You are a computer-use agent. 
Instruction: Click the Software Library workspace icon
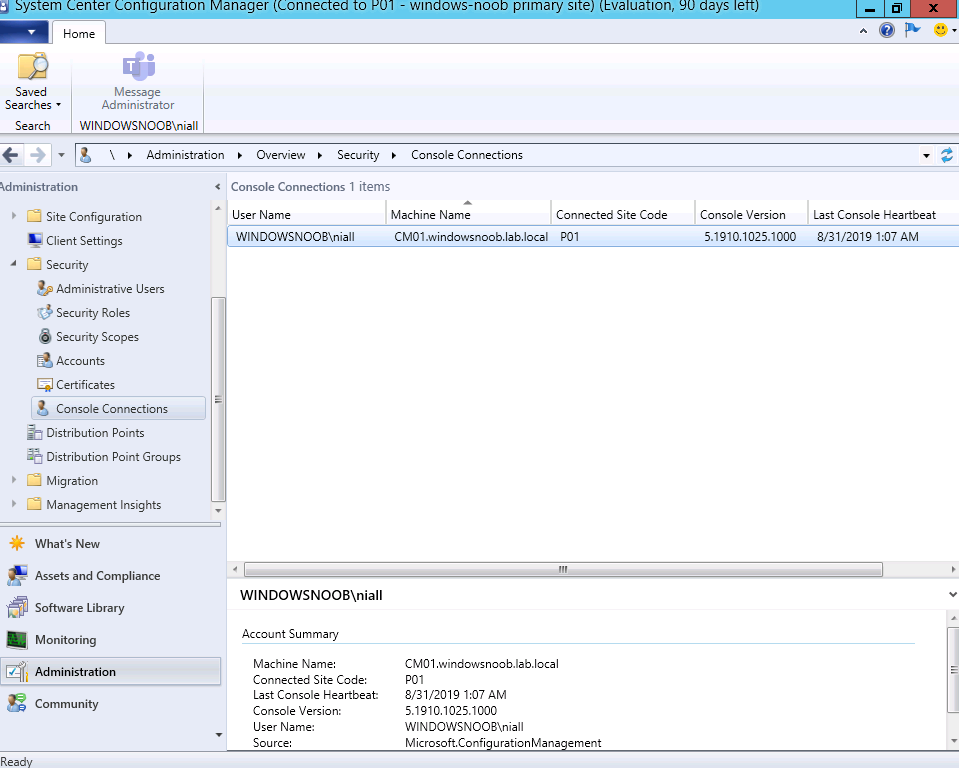pos(17,607)
